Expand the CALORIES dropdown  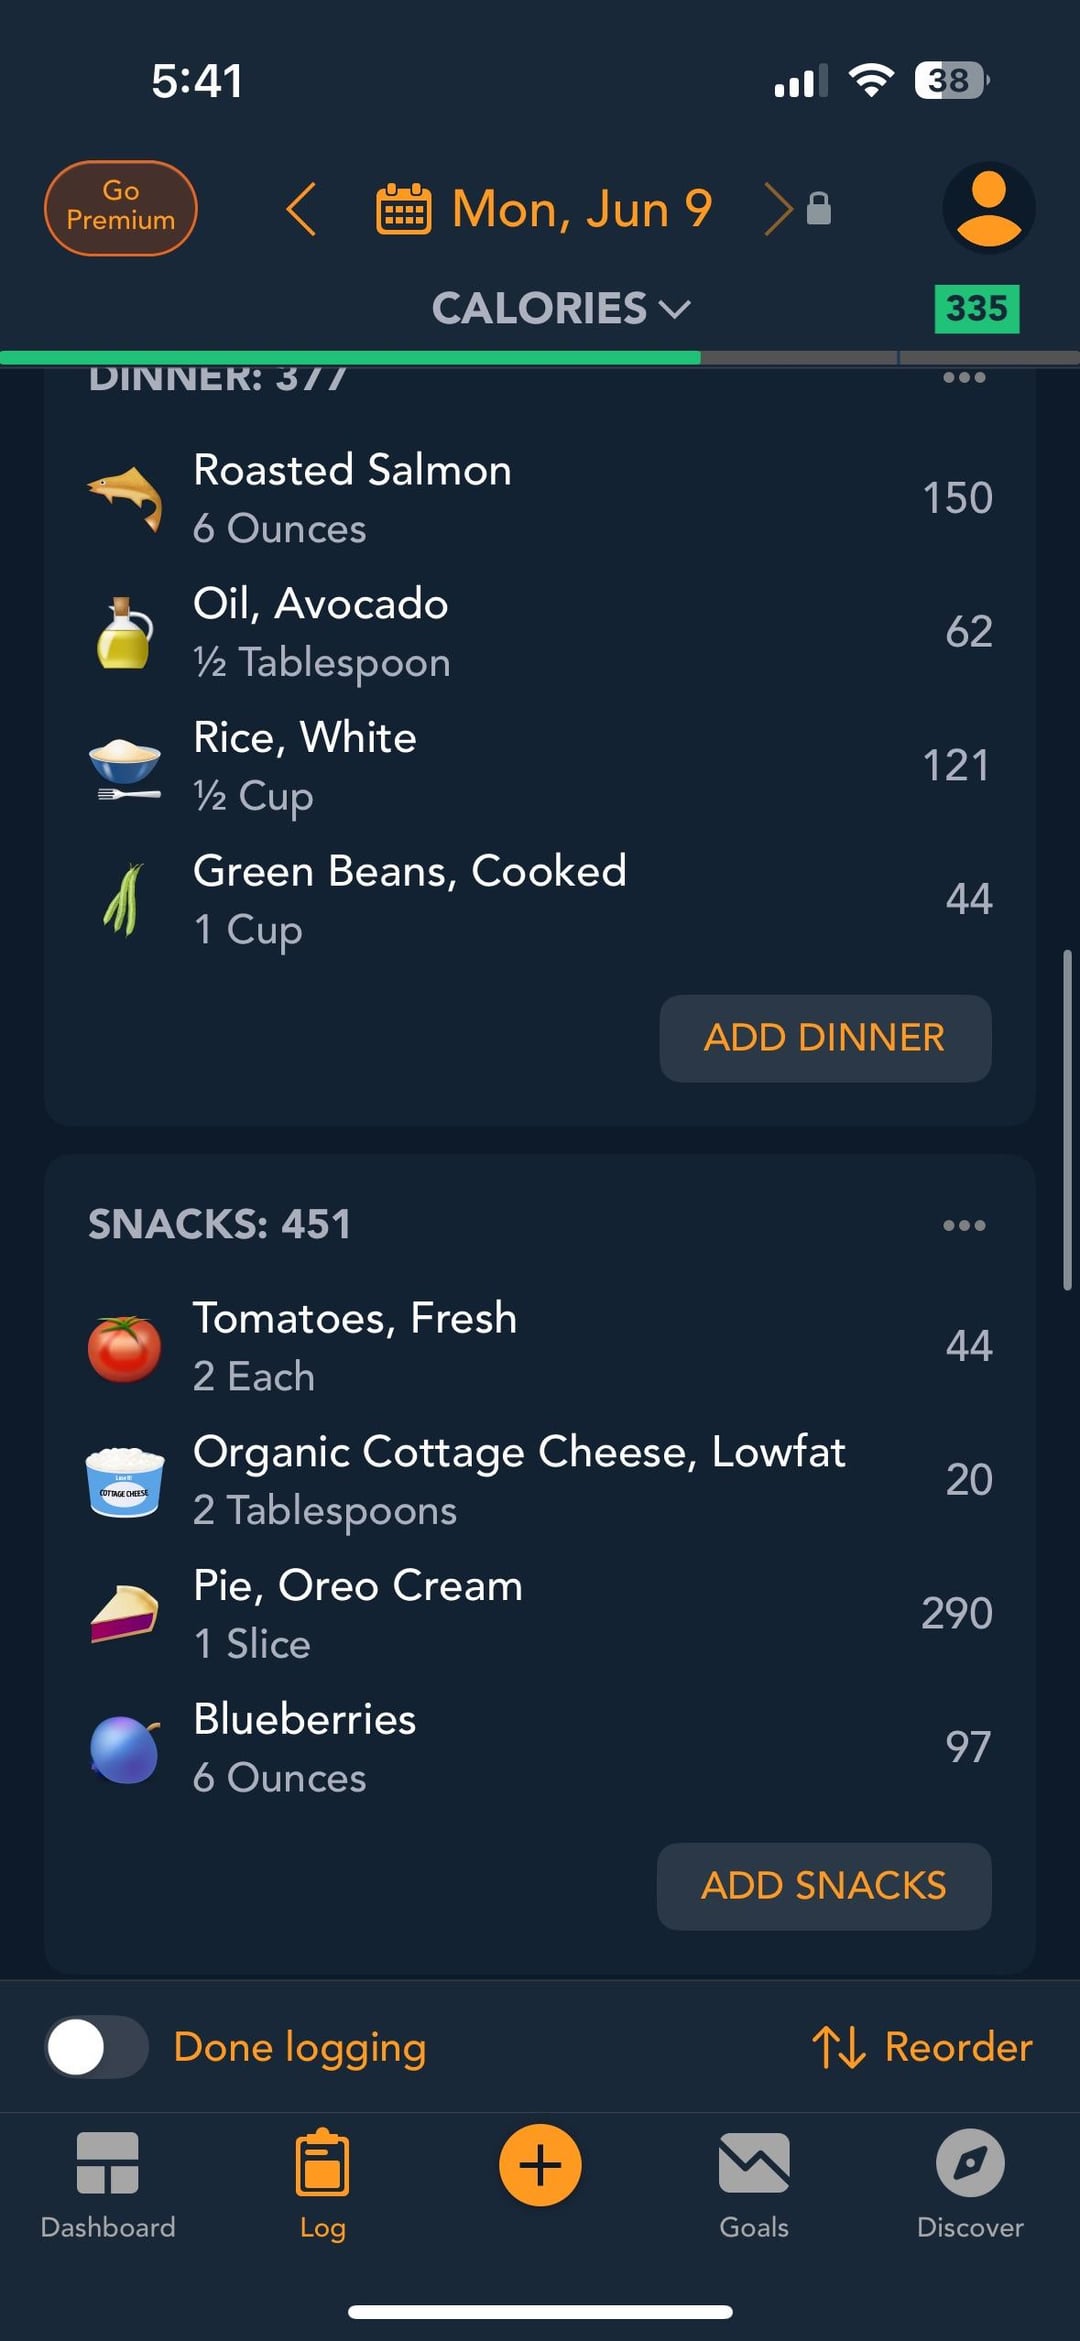(x=560, y=308)
